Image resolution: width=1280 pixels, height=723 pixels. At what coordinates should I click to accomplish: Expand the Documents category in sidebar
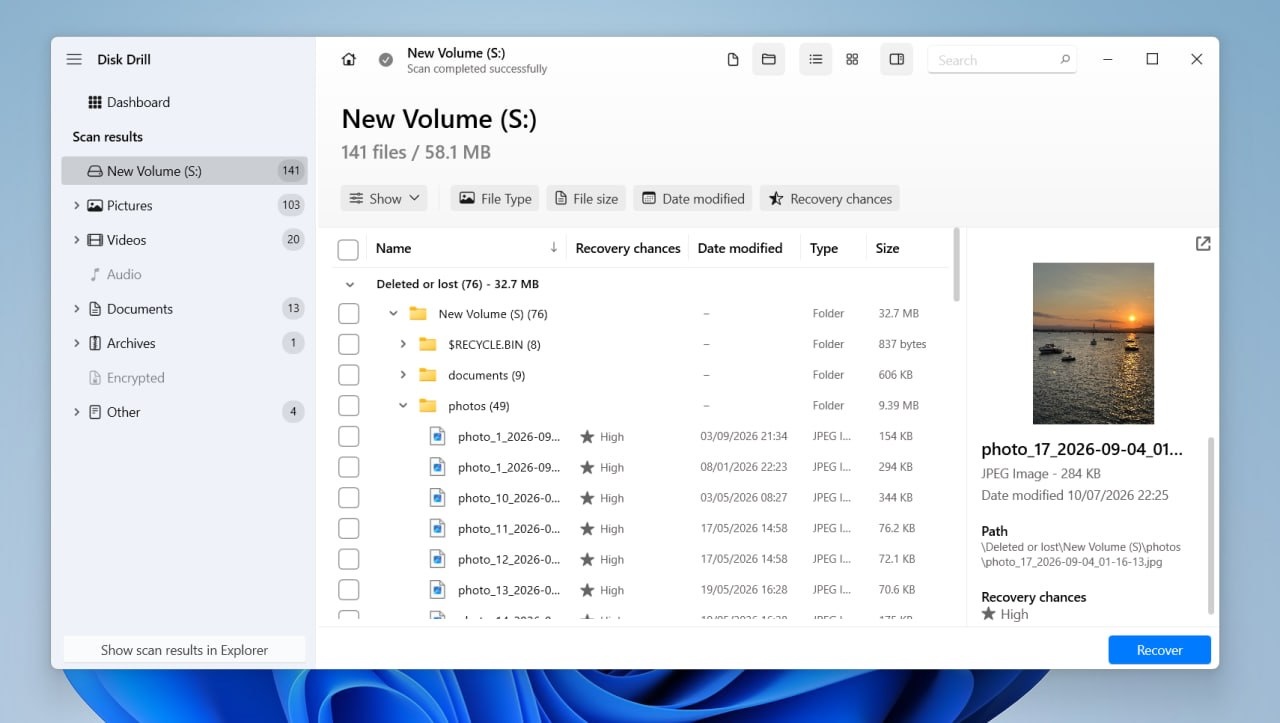pos(76,309)
